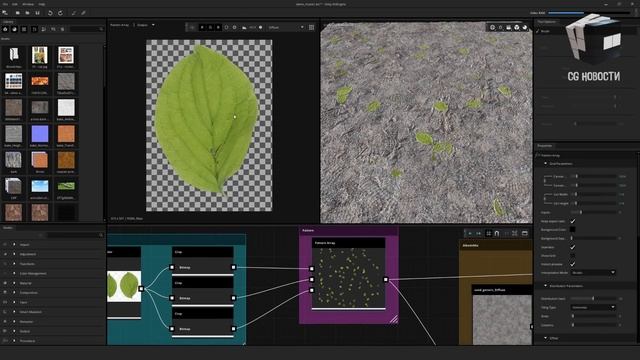Enable the Show Grid checkbox

tap(573, 256)
